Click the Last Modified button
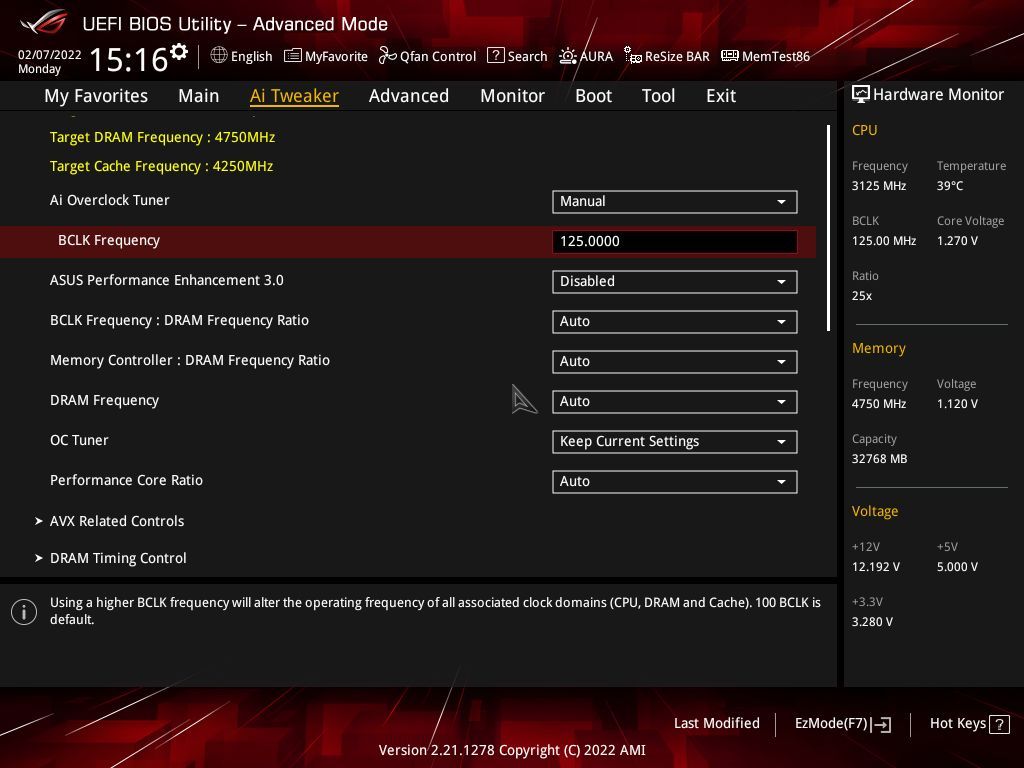Image resolution: width=1024 pixels, height=768 pixels. [x=716, y=724]
